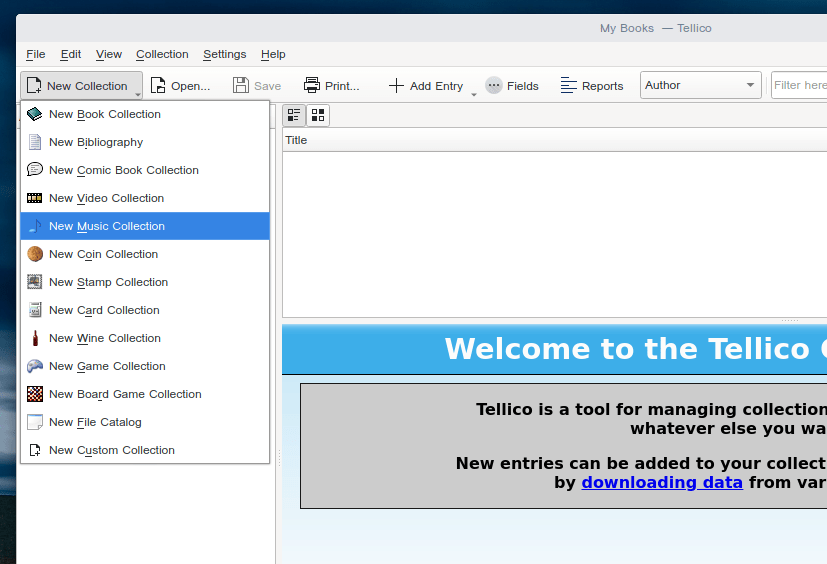
Task: Open the Author group-by combo box
Action: [x=700, y=85]
